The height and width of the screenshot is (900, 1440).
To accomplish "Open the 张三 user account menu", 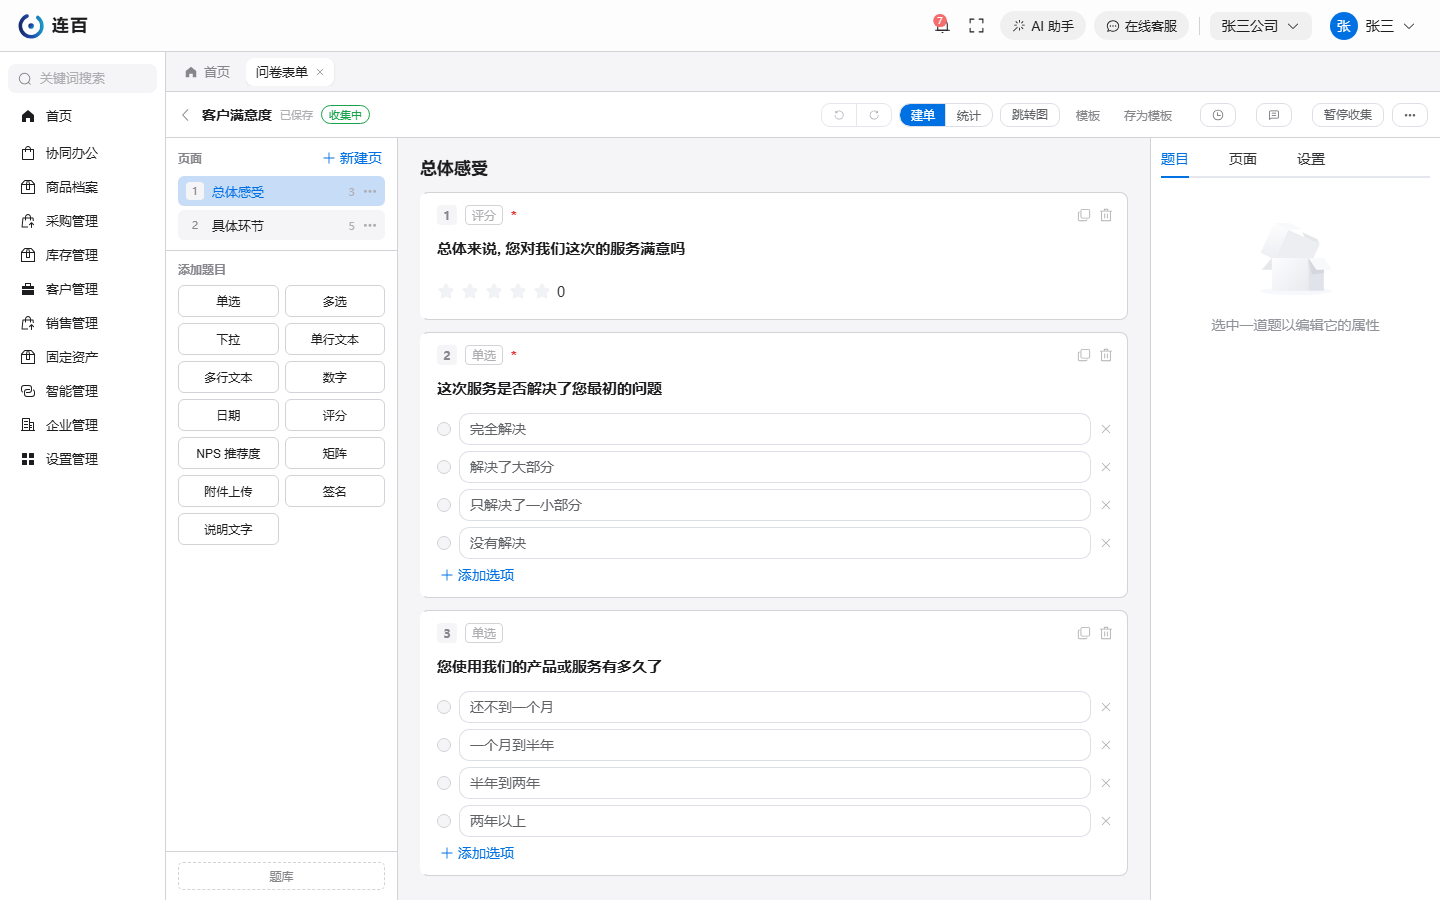I will click(1372, 26).
